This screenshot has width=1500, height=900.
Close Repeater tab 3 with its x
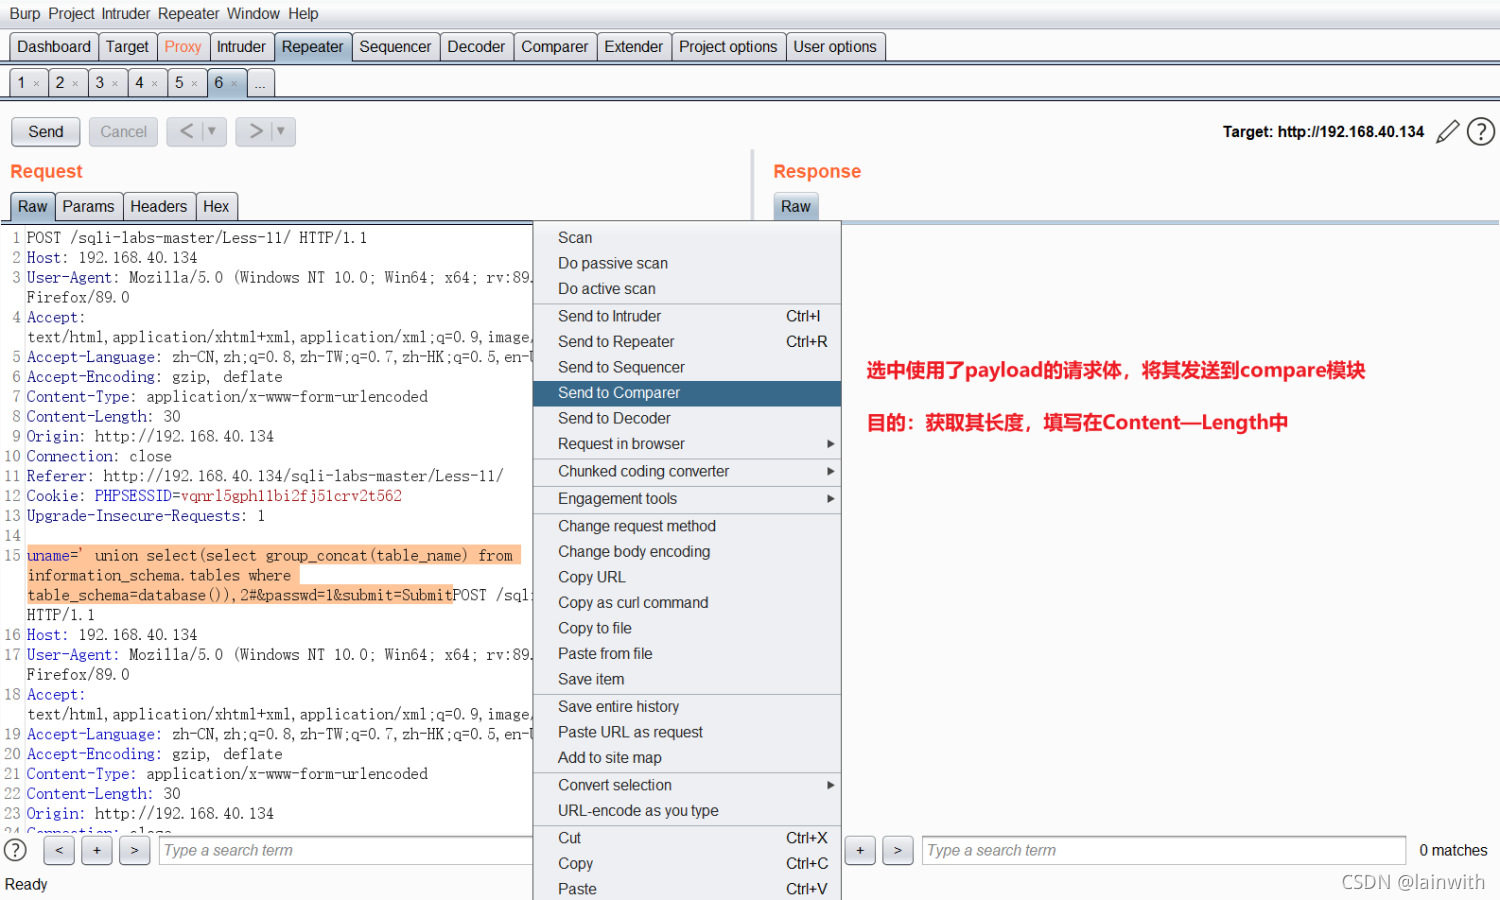pos(115,83)
